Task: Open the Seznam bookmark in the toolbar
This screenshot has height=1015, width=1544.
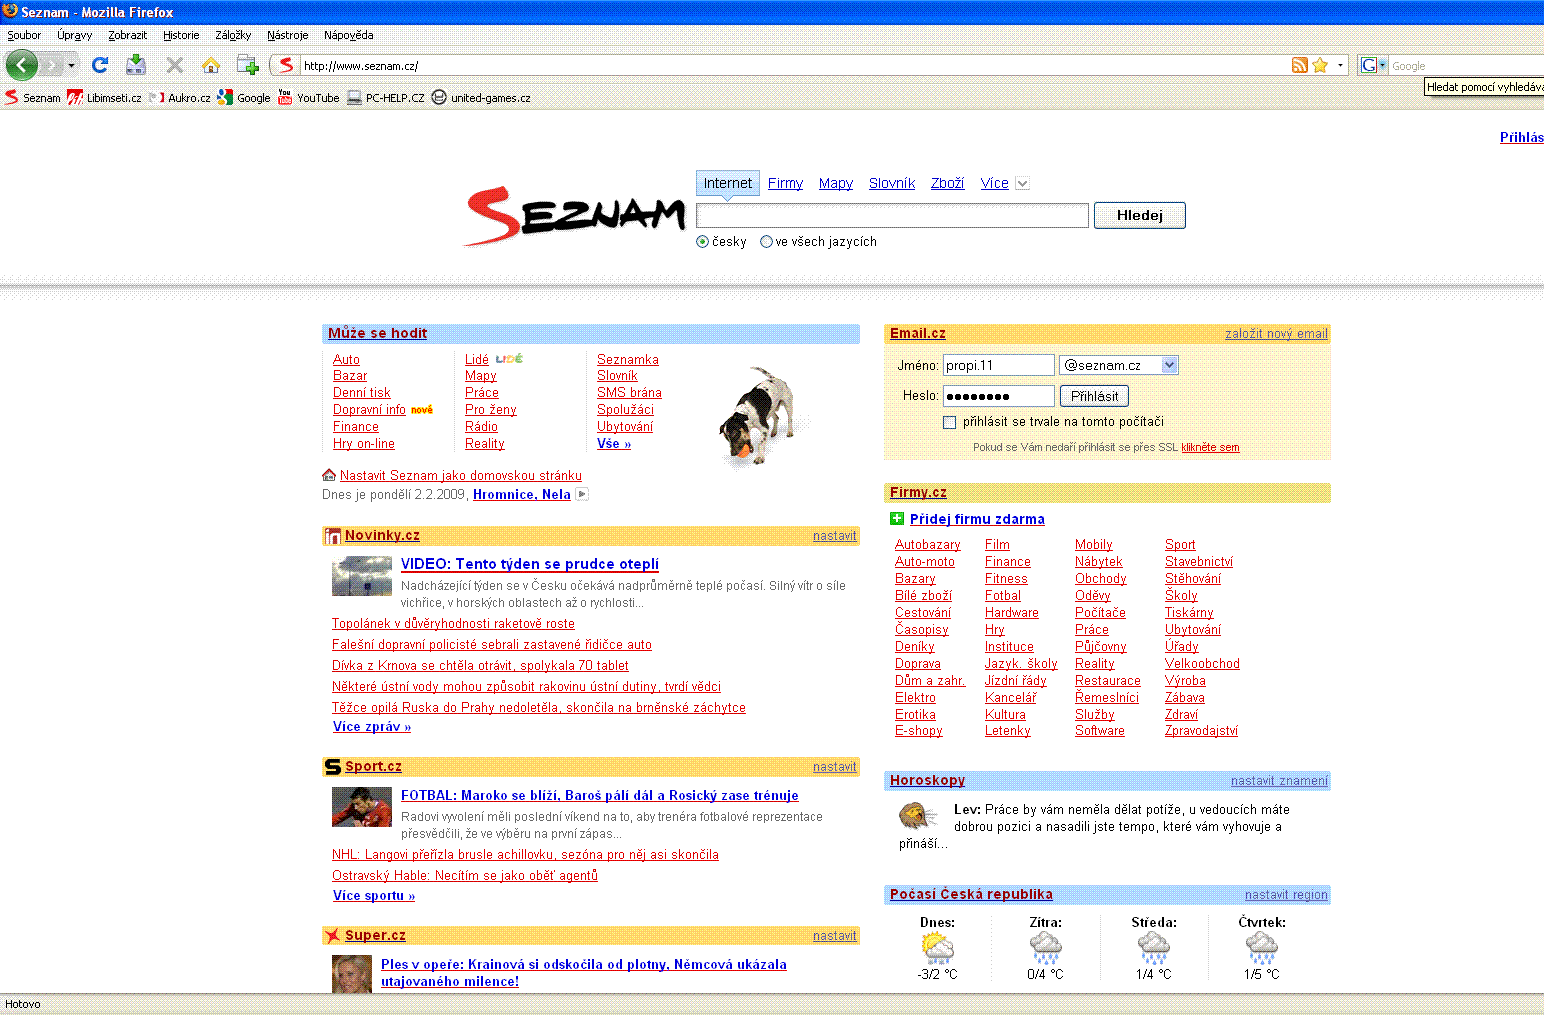Action: point(33,97)
